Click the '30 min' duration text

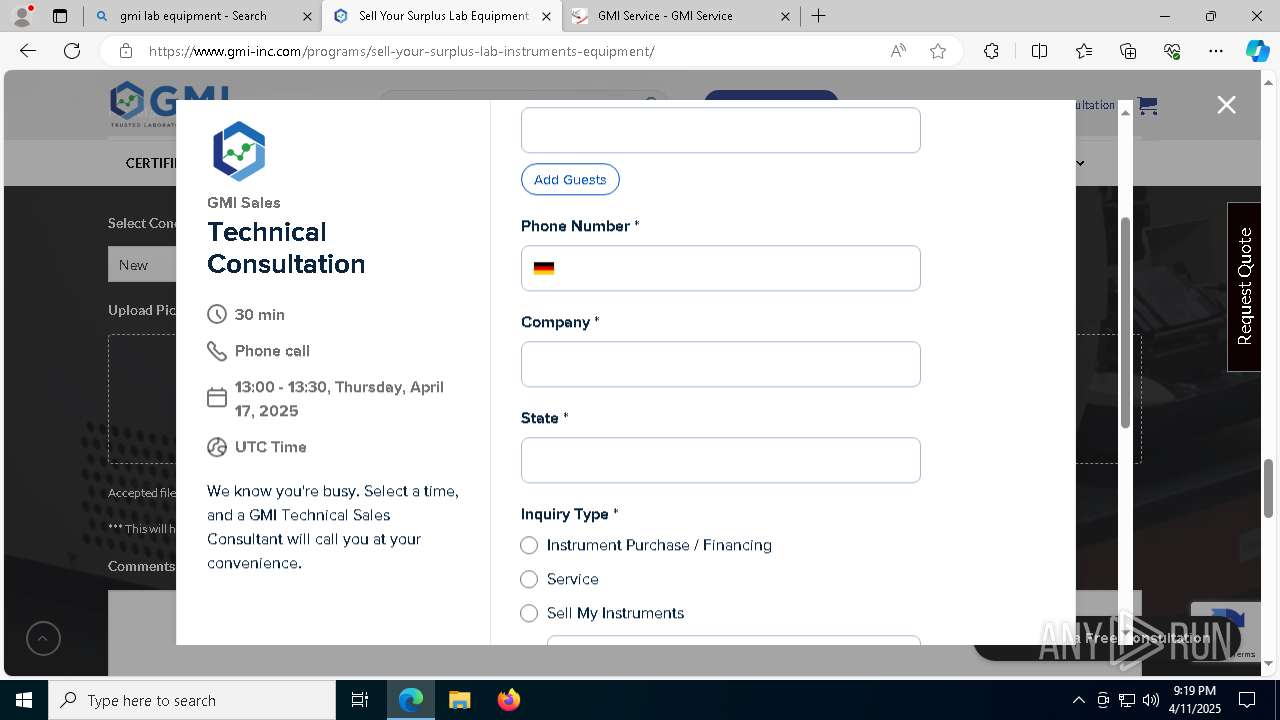point(260,314)
